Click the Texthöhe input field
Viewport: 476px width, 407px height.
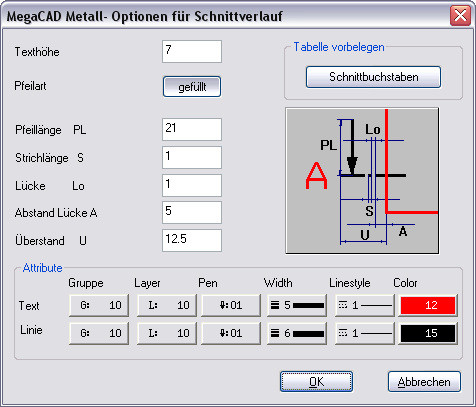click(192, 52)
